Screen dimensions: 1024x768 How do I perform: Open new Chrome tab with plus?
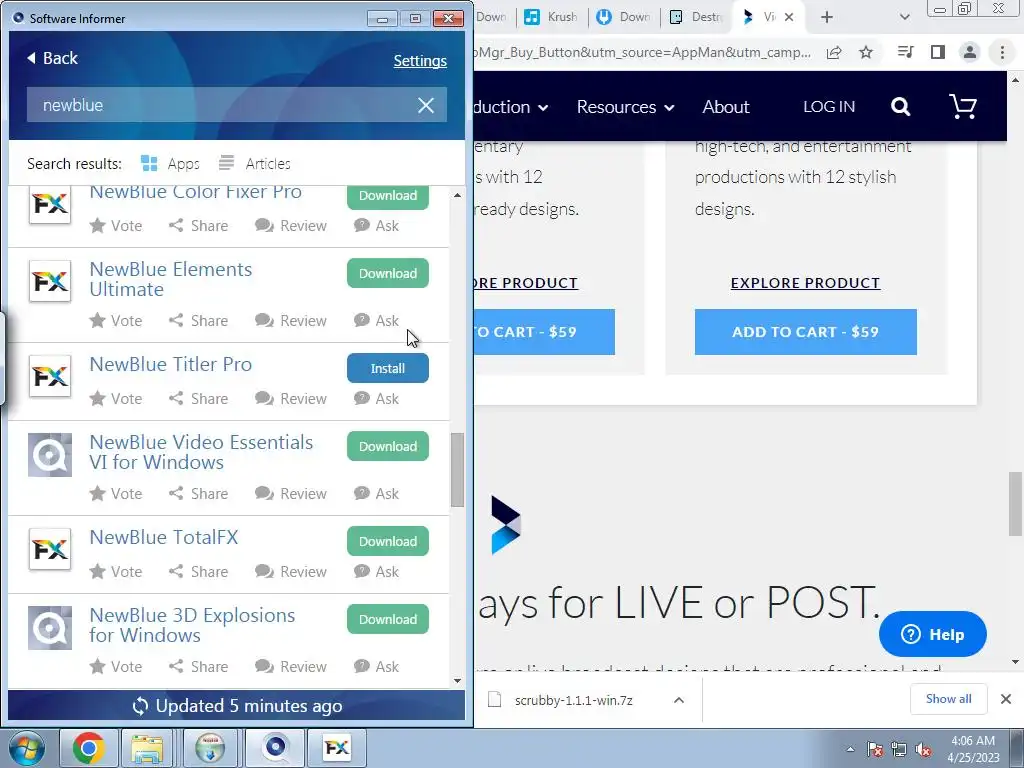(x=827, y=17)
